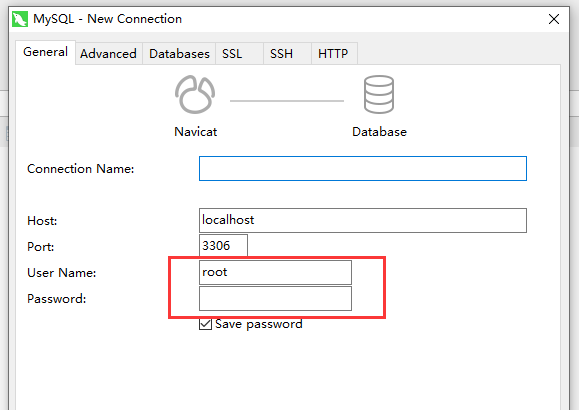This screenshot has width=579, height=410.
Task: Click the User Name label
Action: pyautogui.click(x=62, y=273)
